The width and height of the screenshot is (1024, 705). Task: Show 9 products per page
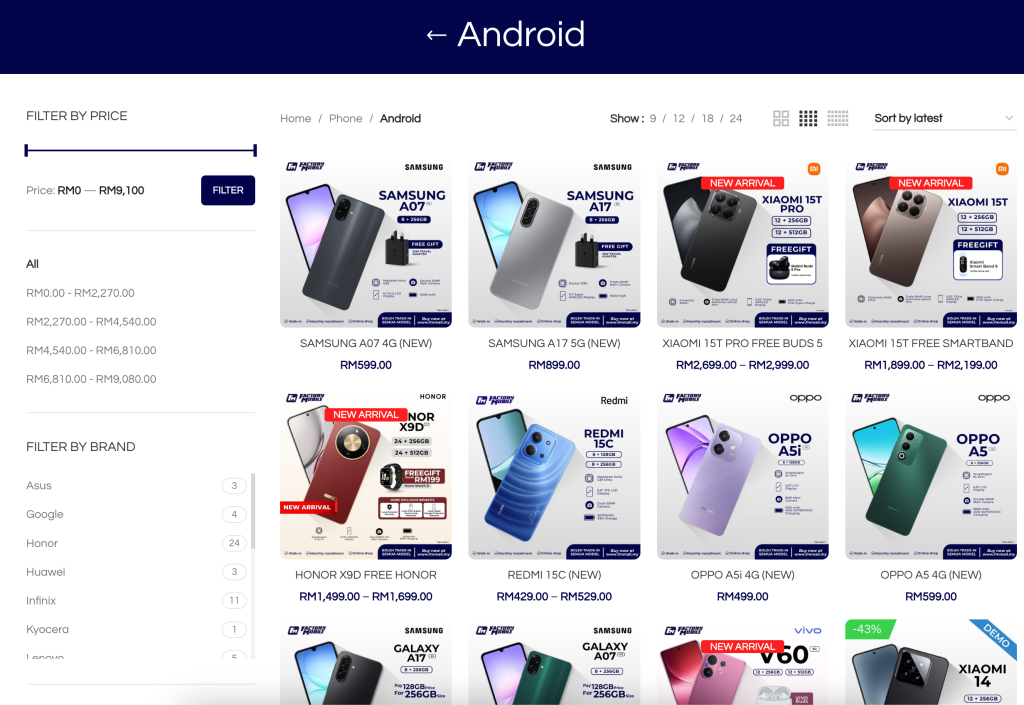coord(652,118)
